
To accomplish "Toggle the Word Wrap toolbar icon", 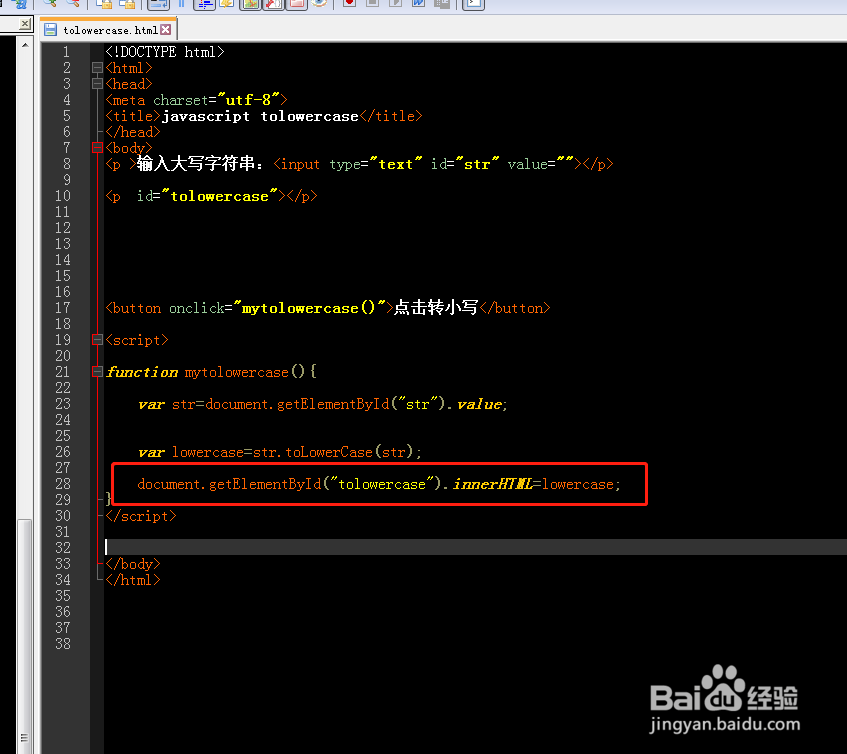I will click(158, 4).
